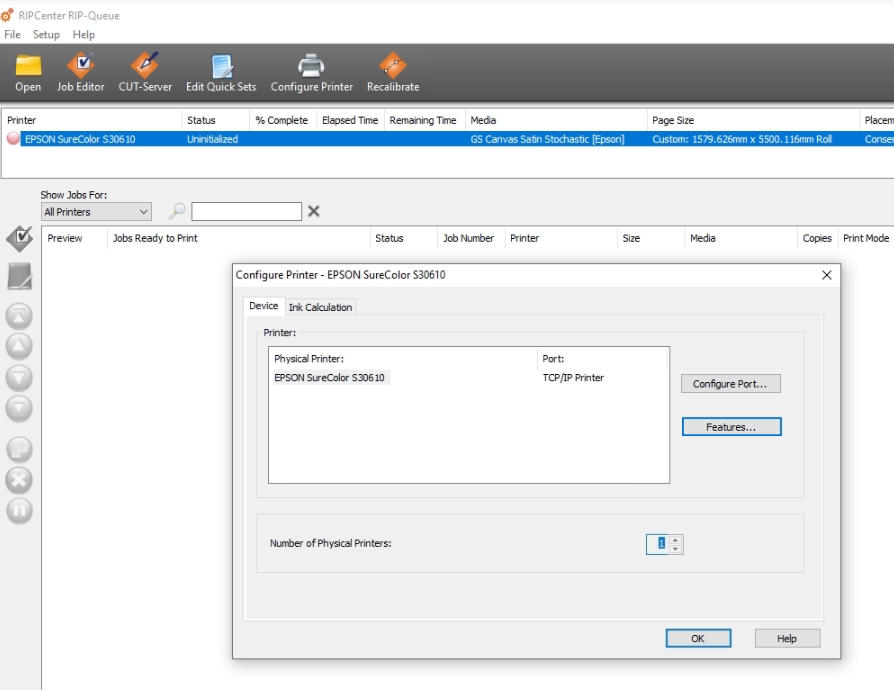Click the Printer column header in top table
This screenshot has width=894, height=690.
pyautogui.click(x=91, y=120)
